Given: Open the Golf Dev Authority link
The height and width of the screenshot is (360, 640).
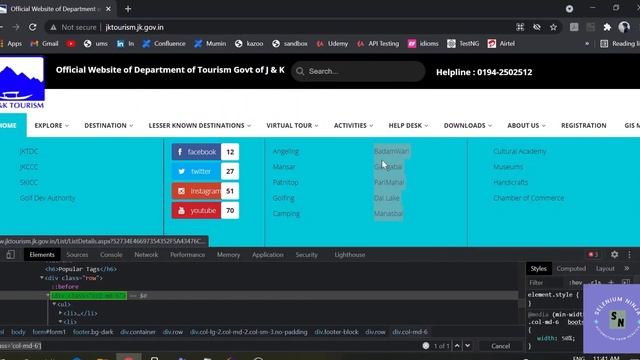Looking at the screenshot, I should [x=48, y=198].
